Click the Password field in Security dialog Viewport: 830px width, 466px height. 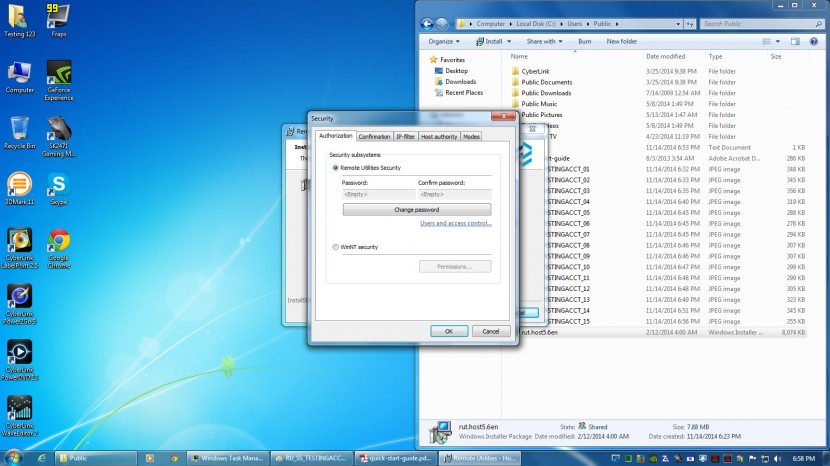click(x=378, y=194)
